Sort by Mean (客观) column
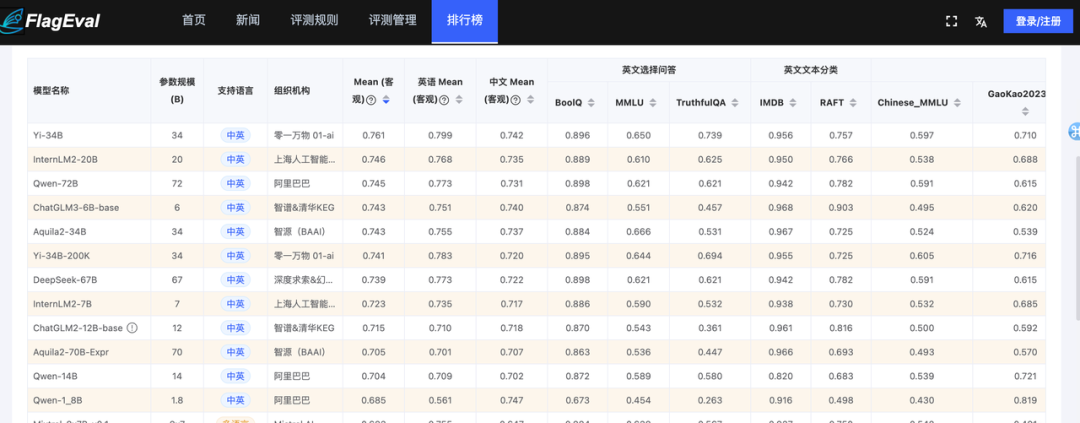The image size is (1080, 423). tap(386, 101)
